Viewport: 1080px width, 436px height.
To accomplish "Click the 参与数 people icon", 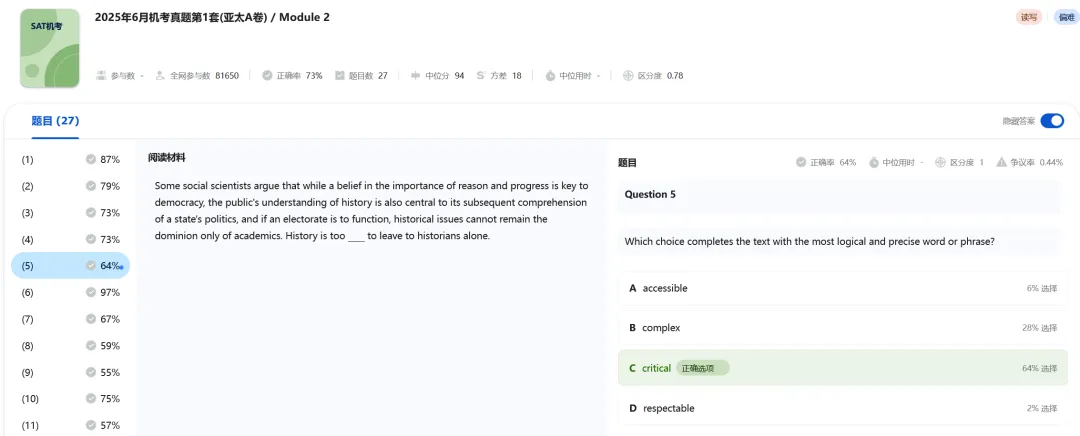I will pos(101,76).
